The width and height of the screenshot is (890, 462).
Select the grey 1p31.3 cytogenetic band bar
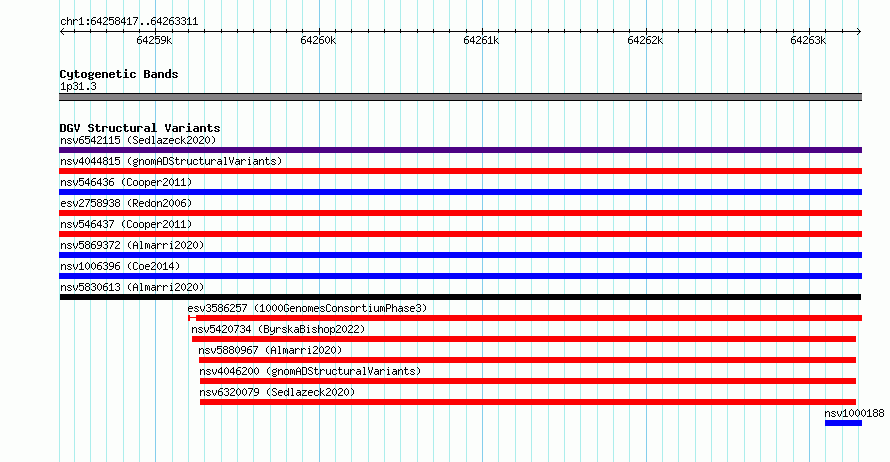[460, 97]
